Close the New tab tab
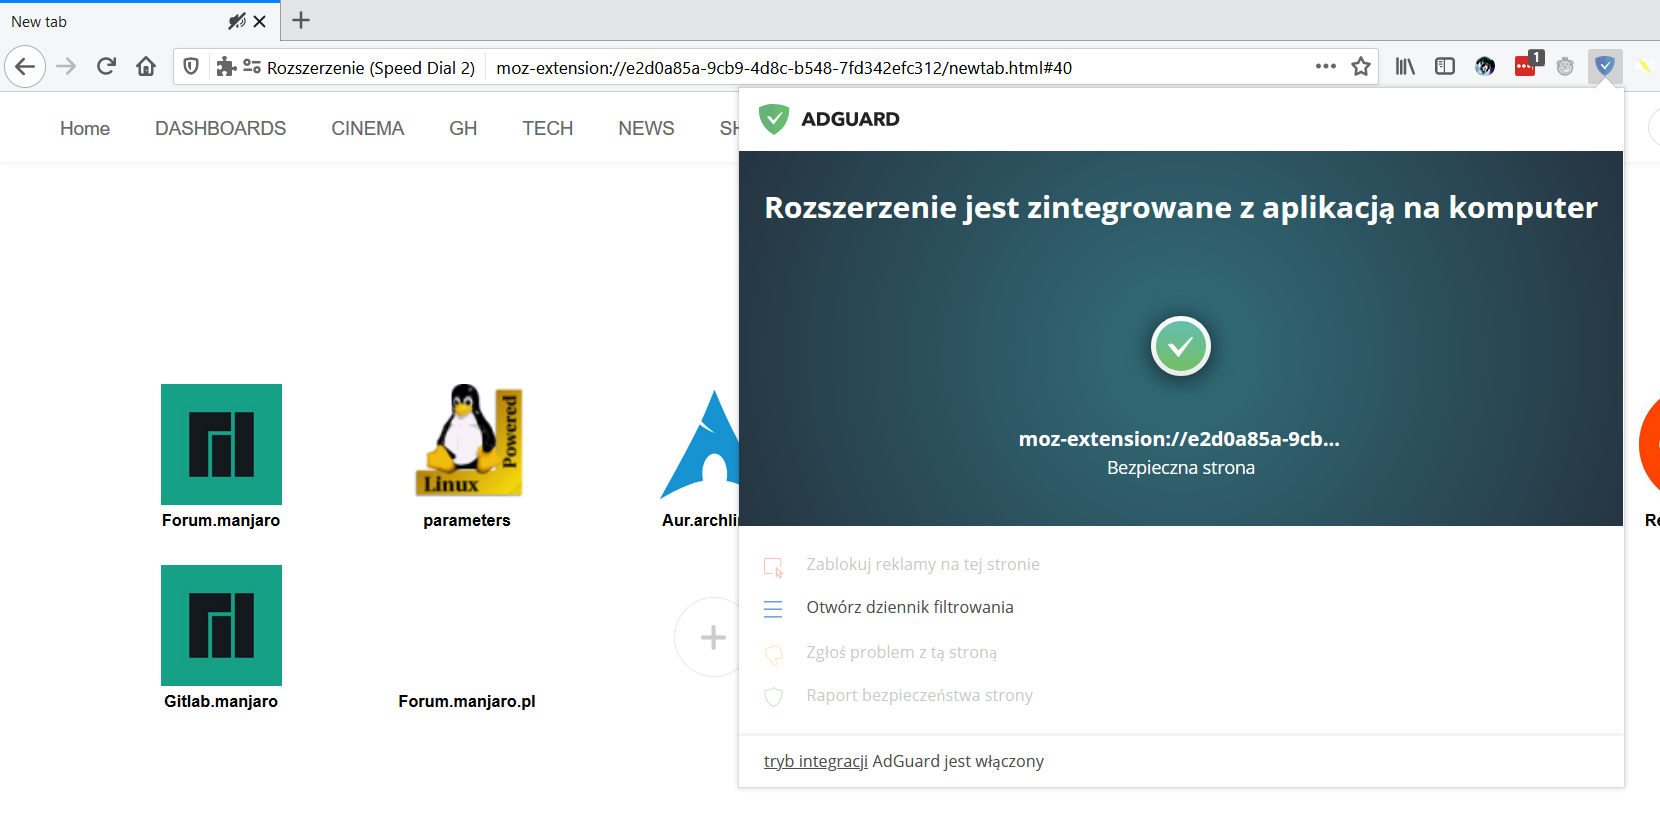Viewport: 1660px width, 839px height. 260,21
